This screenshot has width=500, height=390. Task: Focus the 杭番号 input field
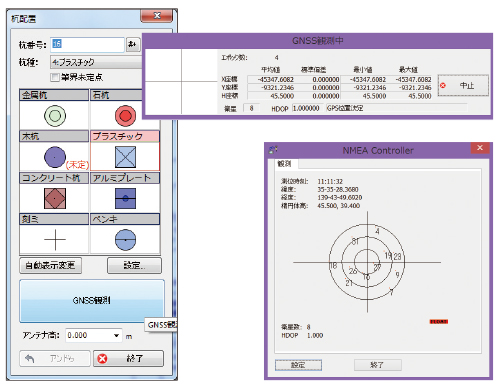(x=87, y=44)
